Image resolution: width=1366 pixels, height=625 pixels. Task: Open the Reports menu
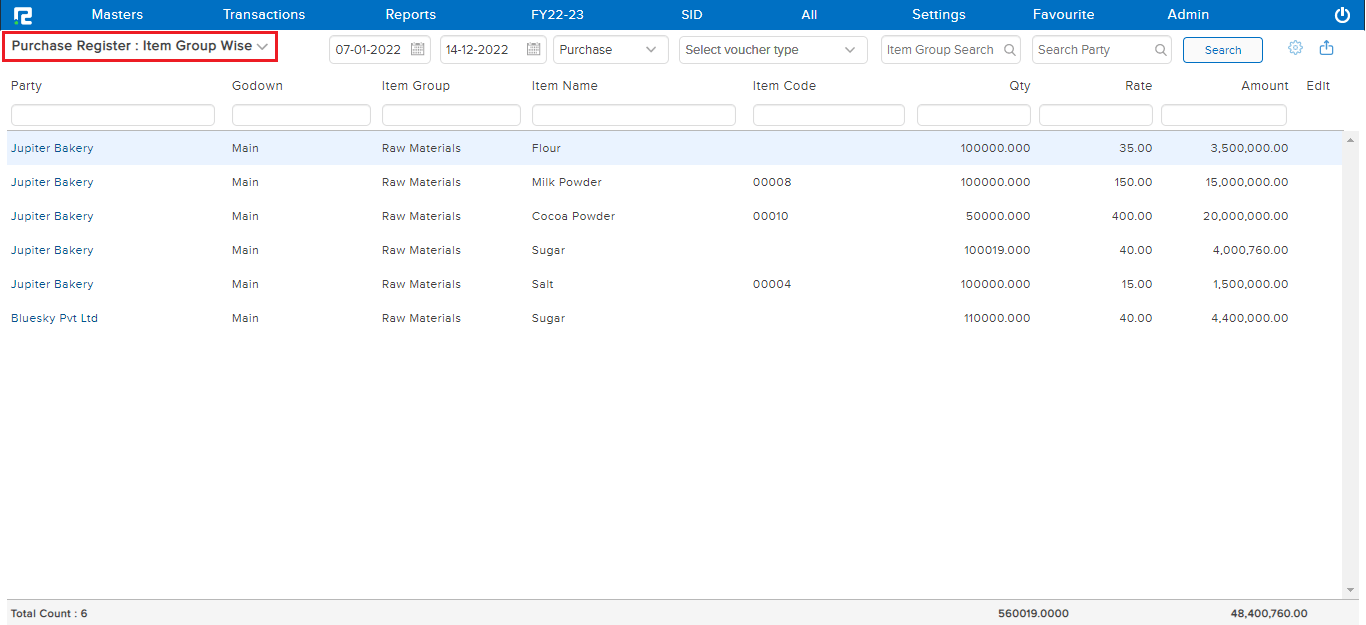pyautogui.click(x=410, y=15)
